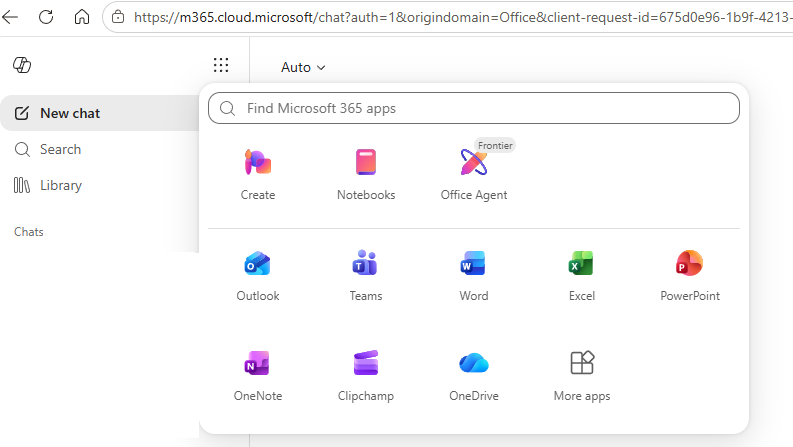Launch the Word app

(x=474, y=276)
